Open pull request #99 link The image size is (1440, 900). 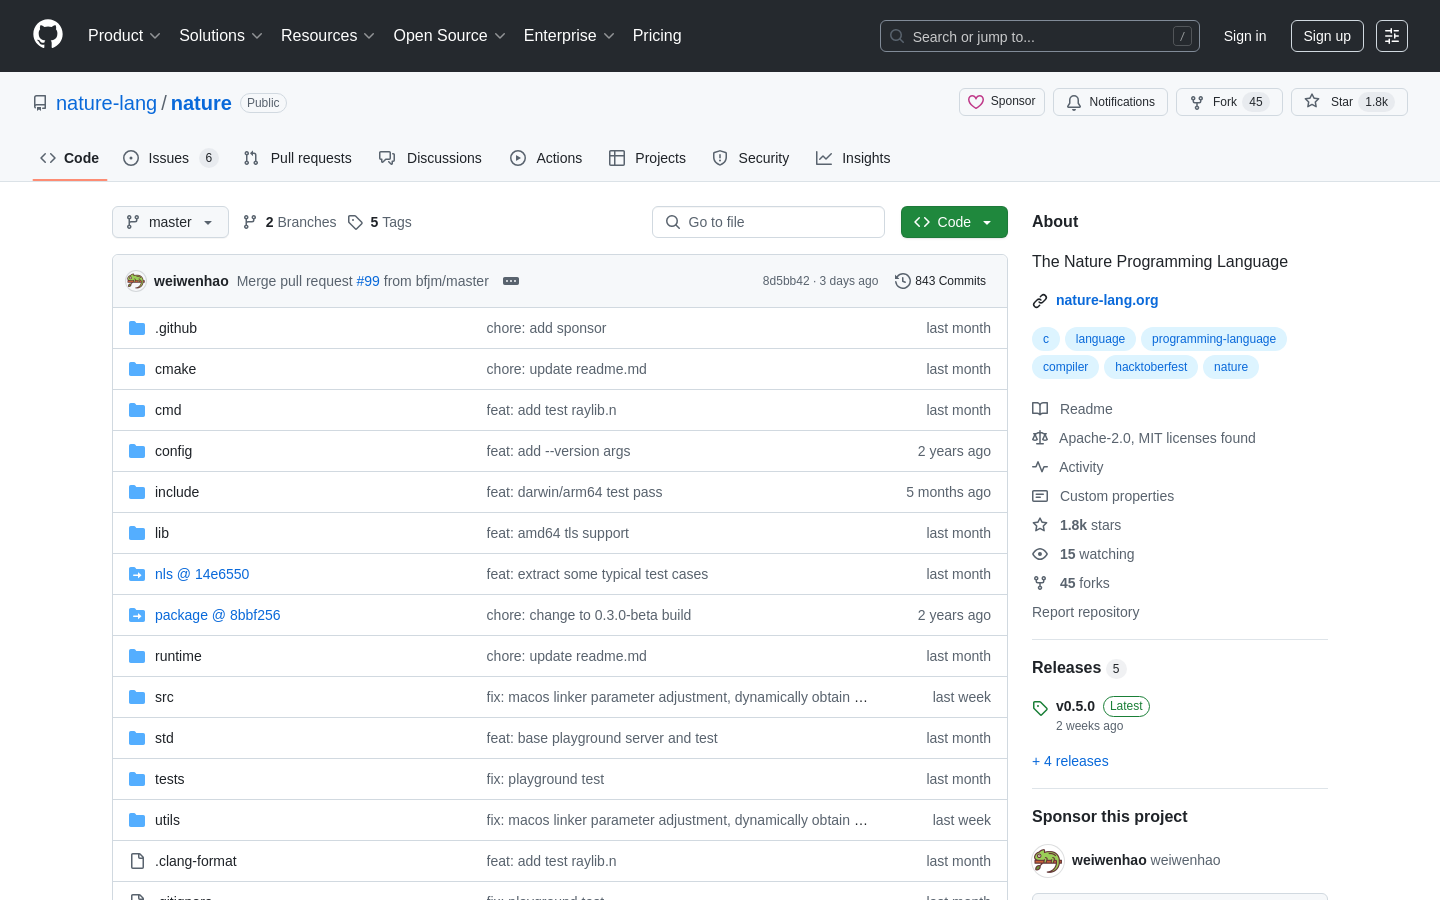click(x=368, y=281)
